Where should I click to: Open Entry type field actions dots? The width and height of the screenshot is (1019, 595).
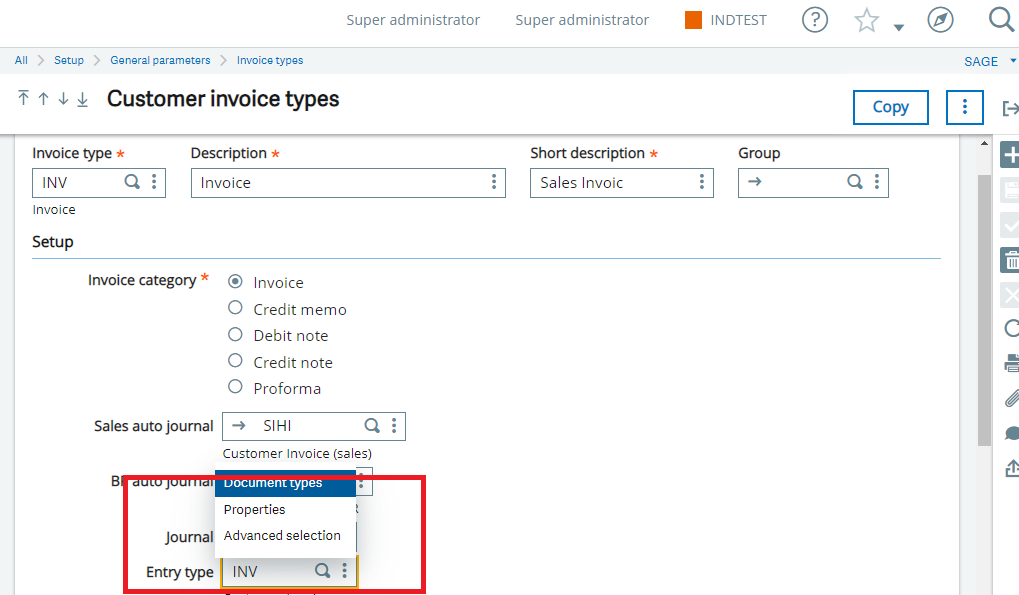[344, 571]
